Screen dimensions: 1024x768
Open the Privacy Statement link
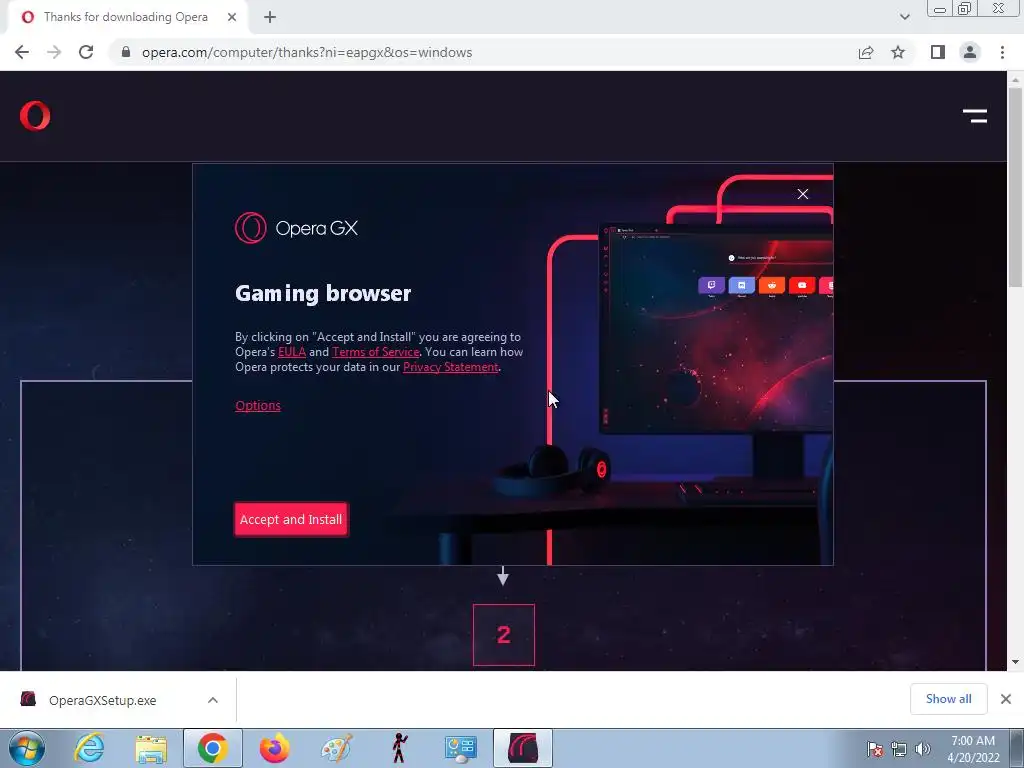451,367
